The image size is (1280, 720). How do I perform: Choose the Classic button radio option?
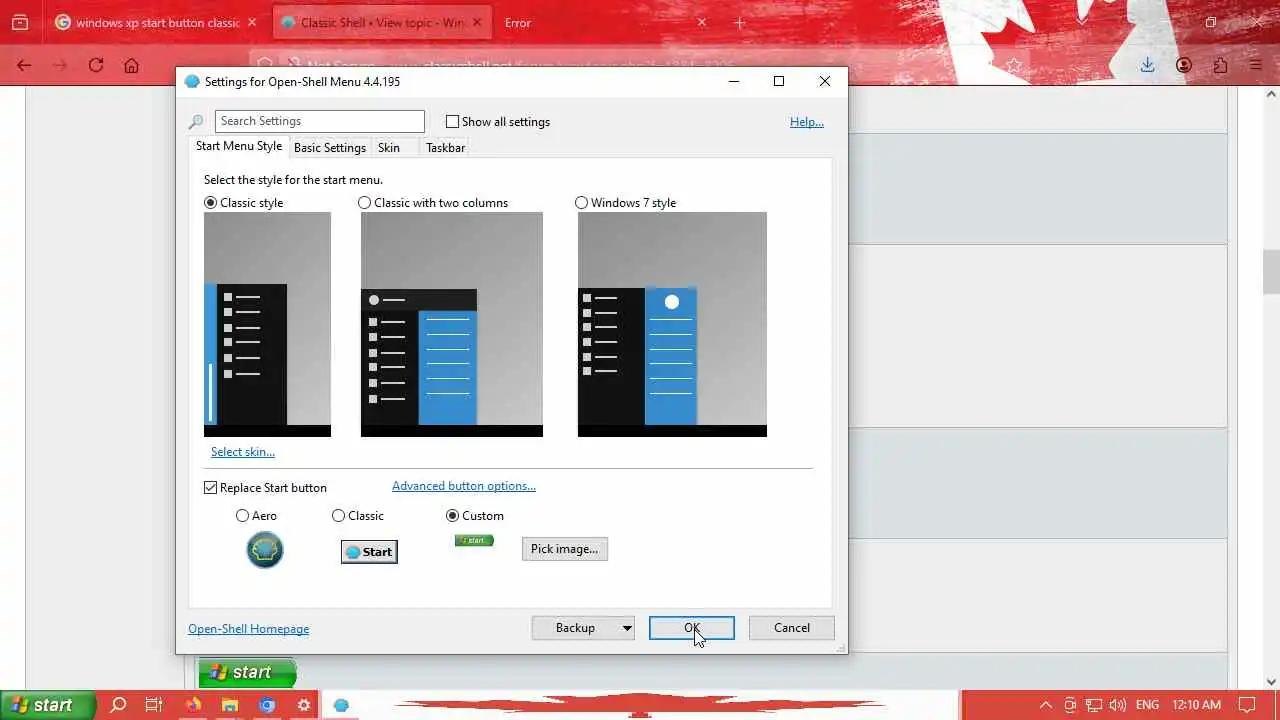point(338,516)
